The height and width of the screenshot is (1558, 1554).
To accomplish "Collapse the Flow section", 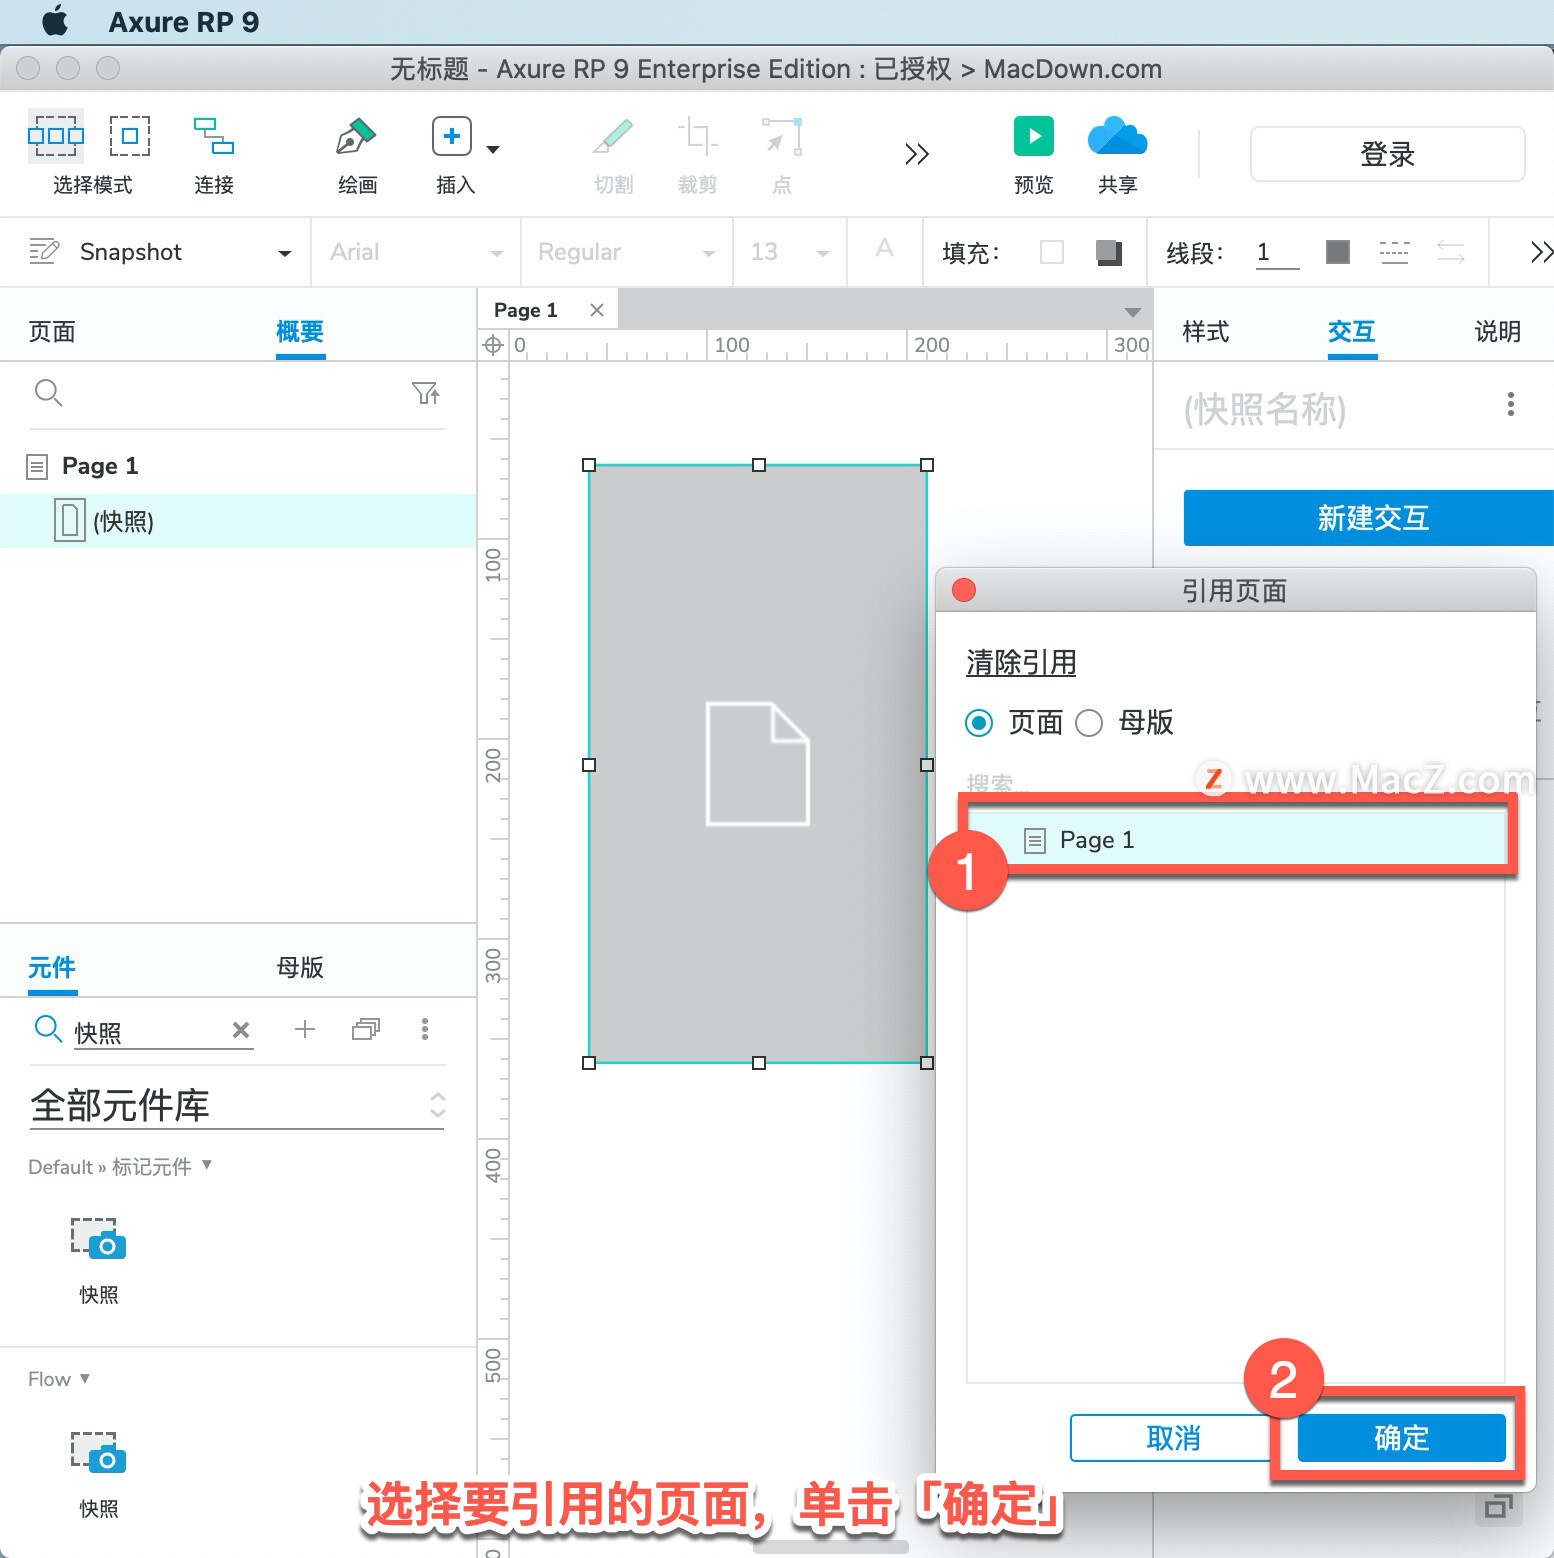I will pos(85,1378).
